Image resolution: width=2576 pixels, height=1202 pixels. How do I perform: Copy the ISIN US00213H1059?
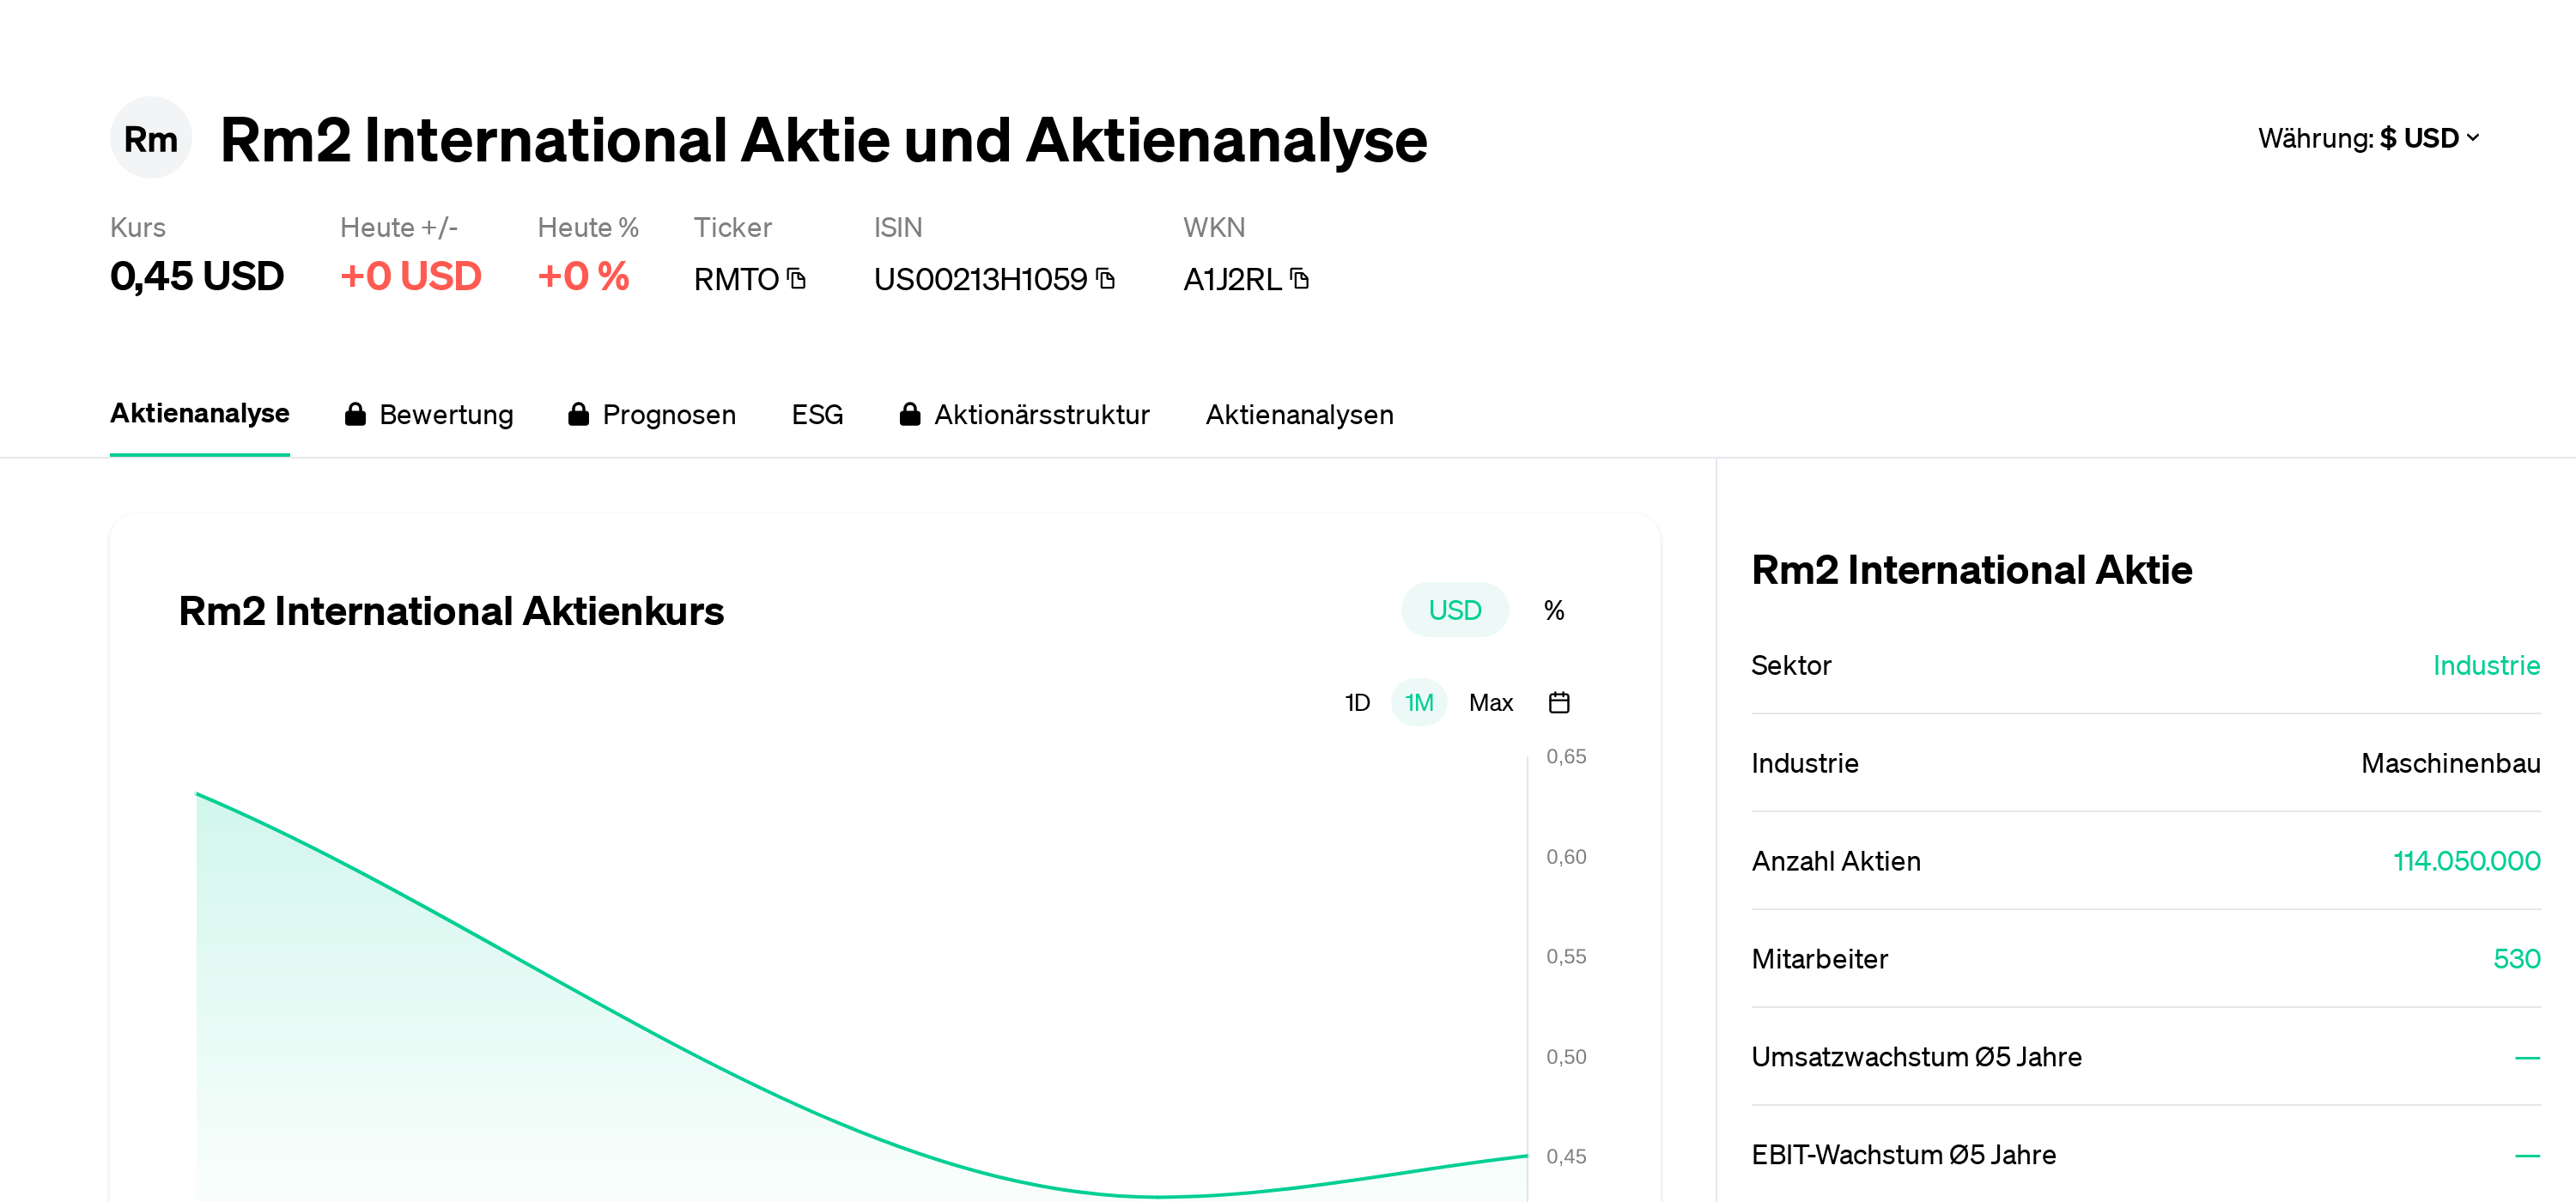1104,279
